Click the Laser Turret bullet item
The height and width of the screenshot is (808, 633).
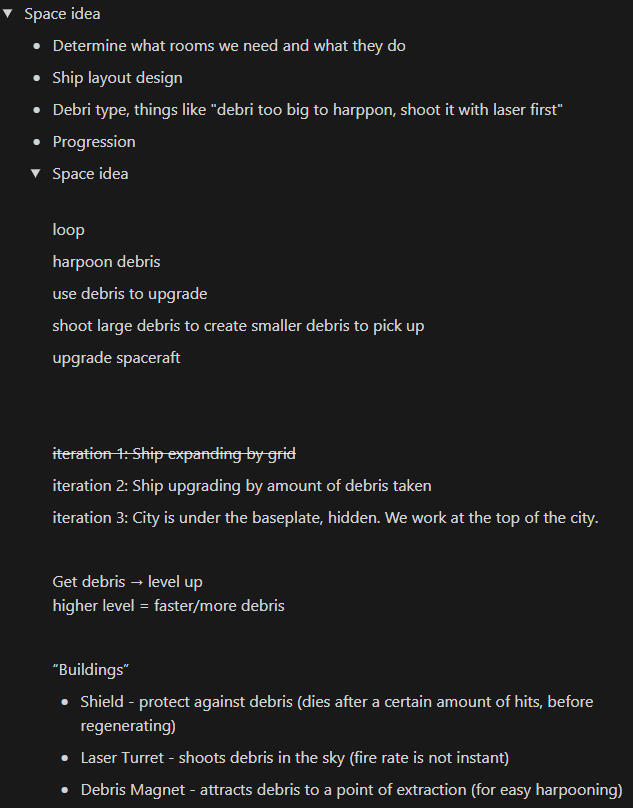pyautogui.click(x=295, y=758)
